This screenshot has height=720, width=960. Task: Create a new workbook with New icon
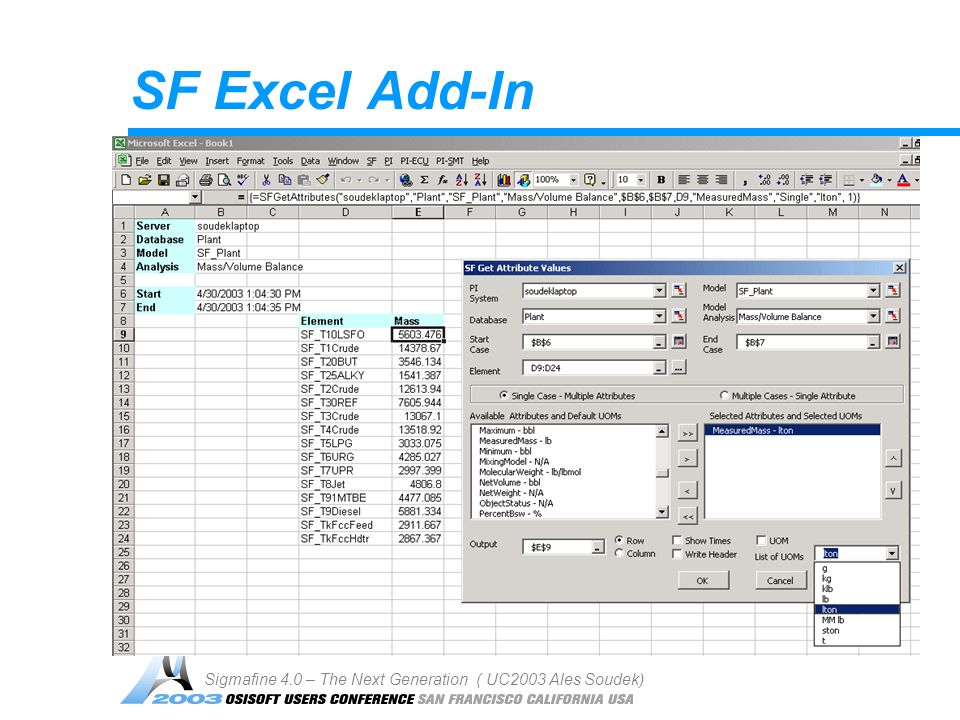point(126,179)
